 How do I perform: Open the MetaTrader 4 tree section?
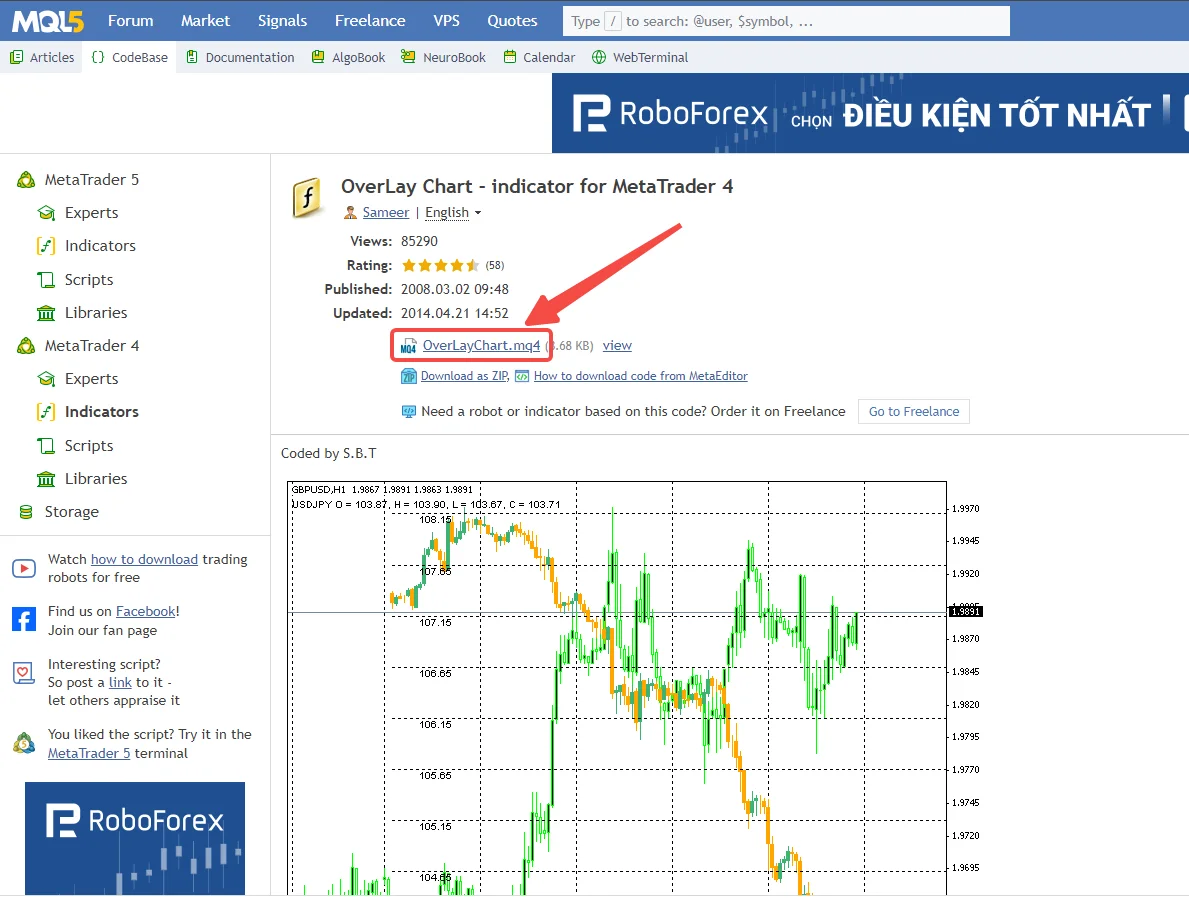(x=92, y=346)
